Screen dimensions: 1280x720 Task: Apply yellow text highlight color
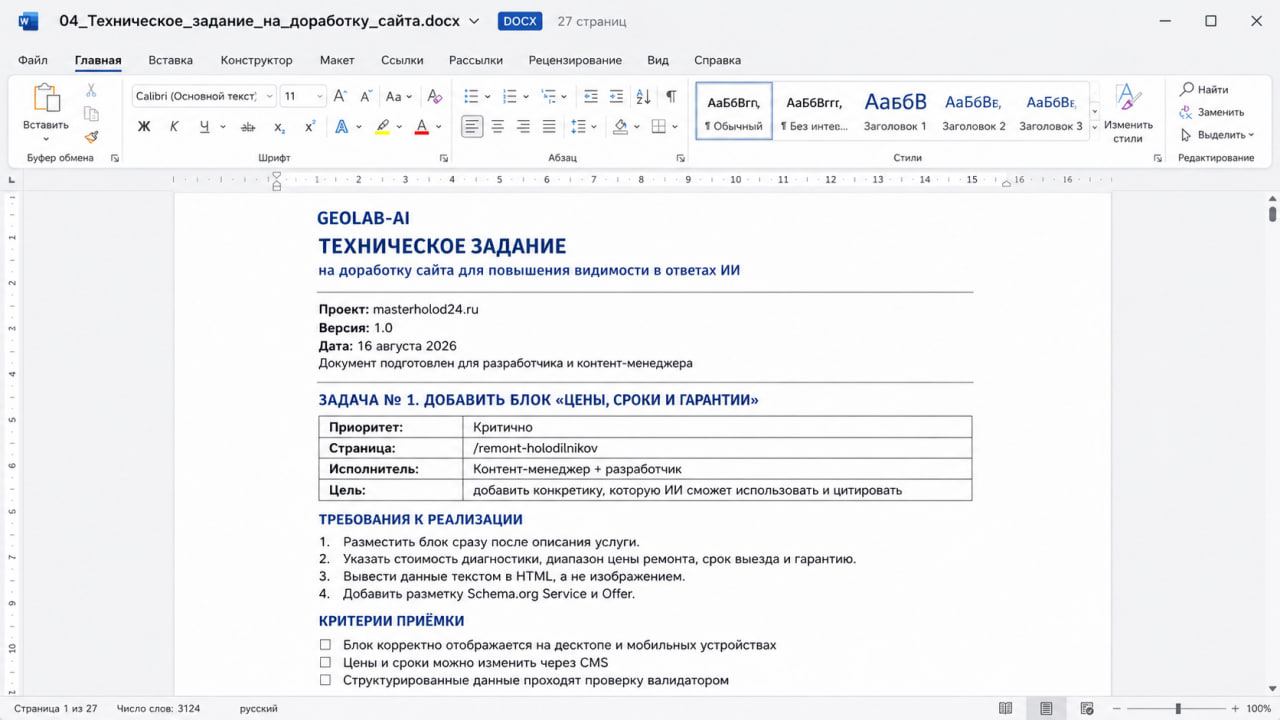[x=382, y=127]
